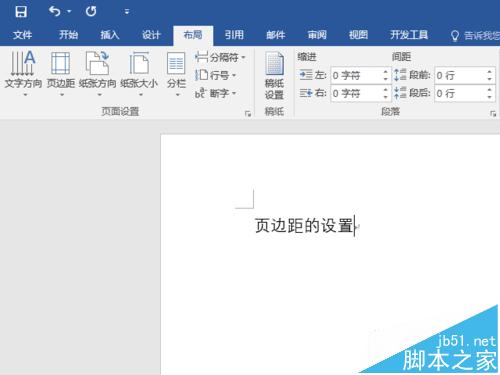Open the 分隔符 breaks dropdown

click(220, 57)
